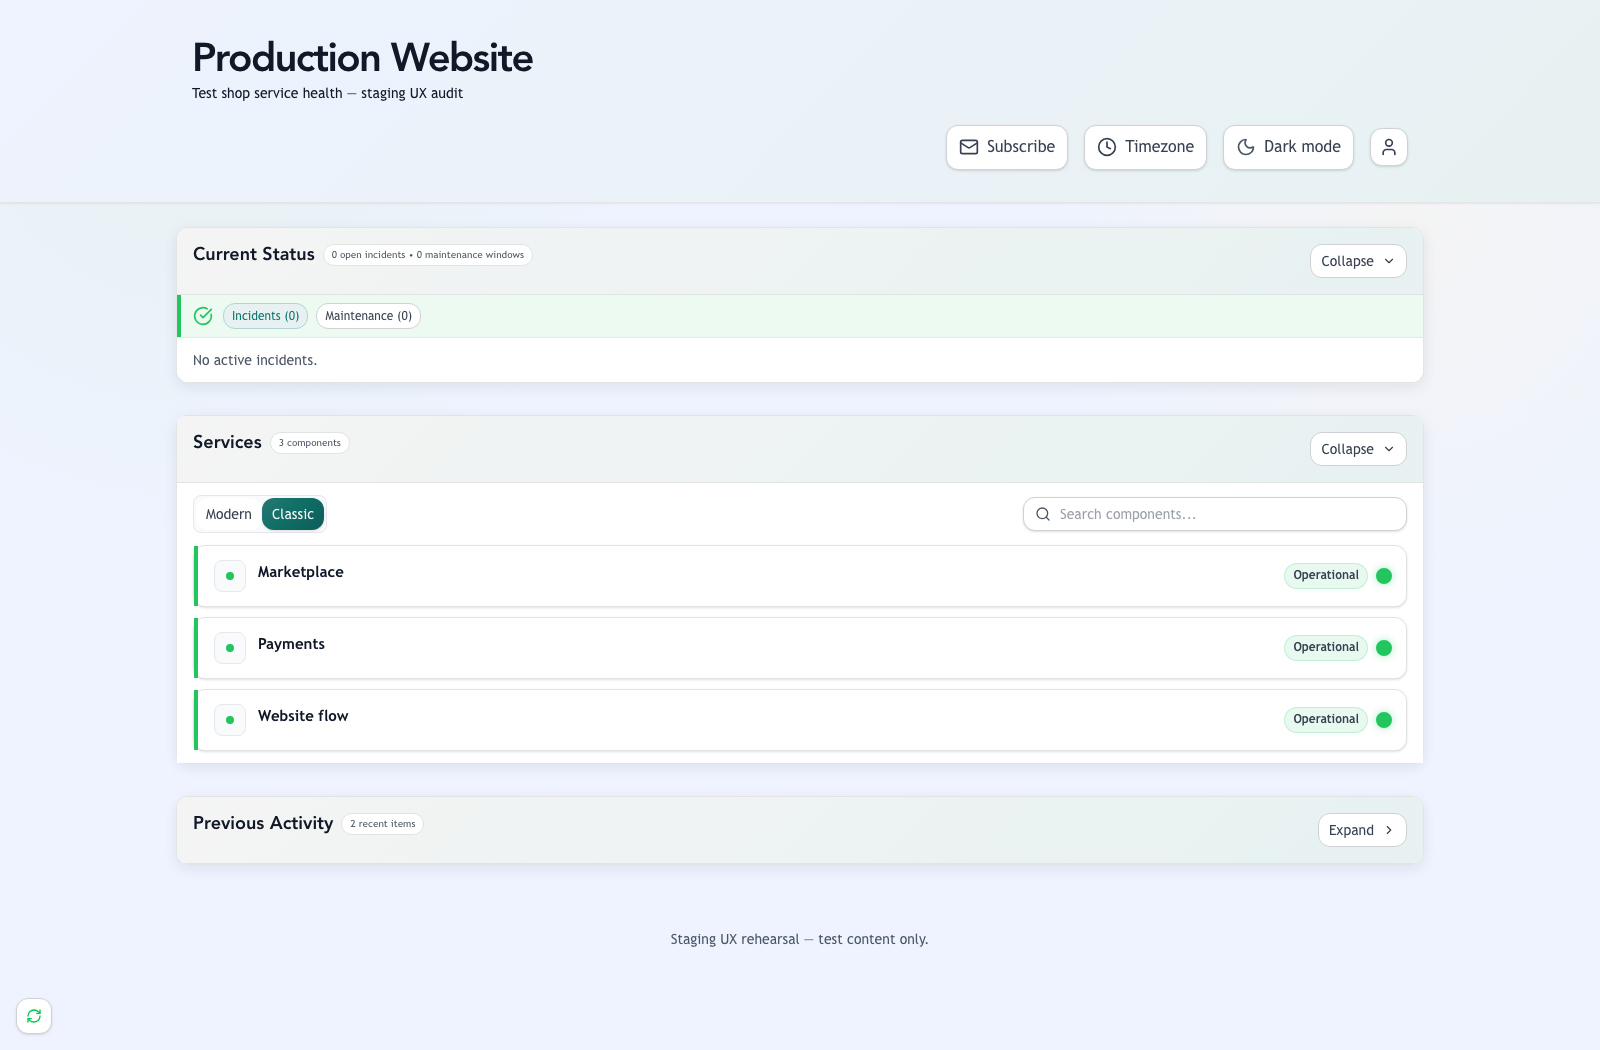The image size is (1600, 1050).
Task: Click the Marketplace status dot box
Action: [x=230, y=576]
